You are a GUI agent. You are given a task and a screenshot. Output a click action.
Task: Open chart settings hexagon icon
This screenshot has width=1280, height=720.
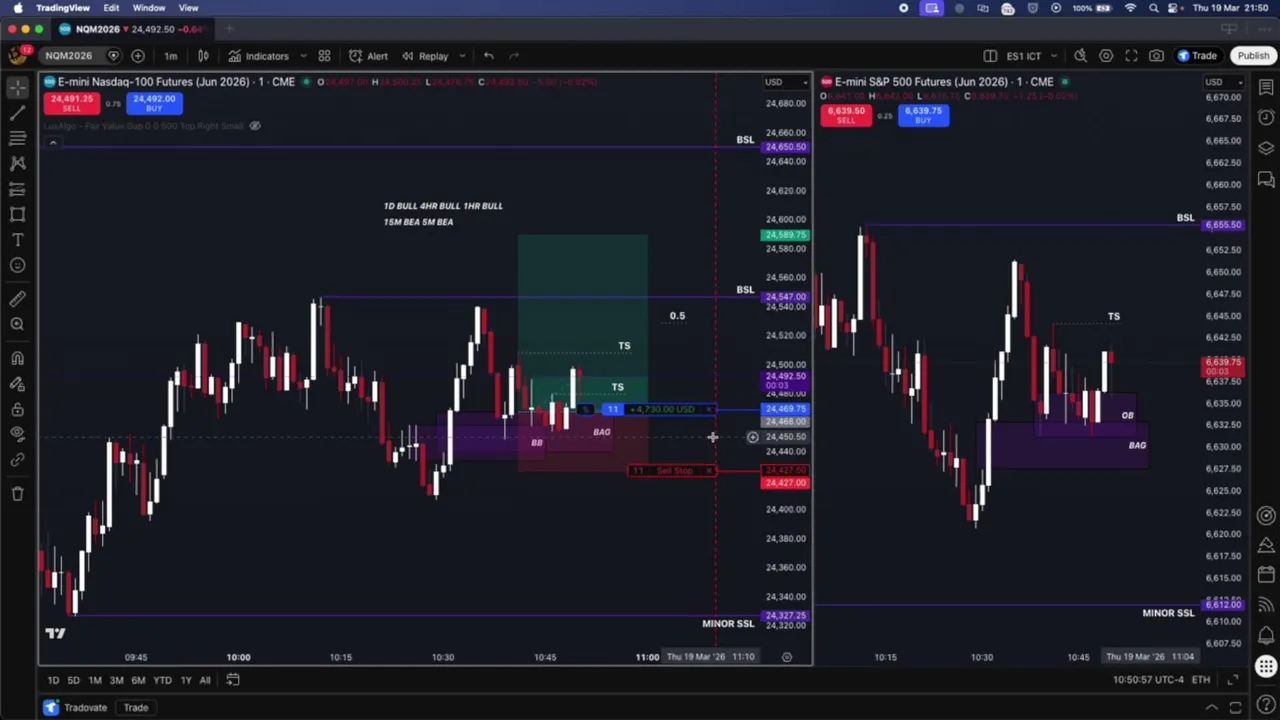coord(1106,56)
